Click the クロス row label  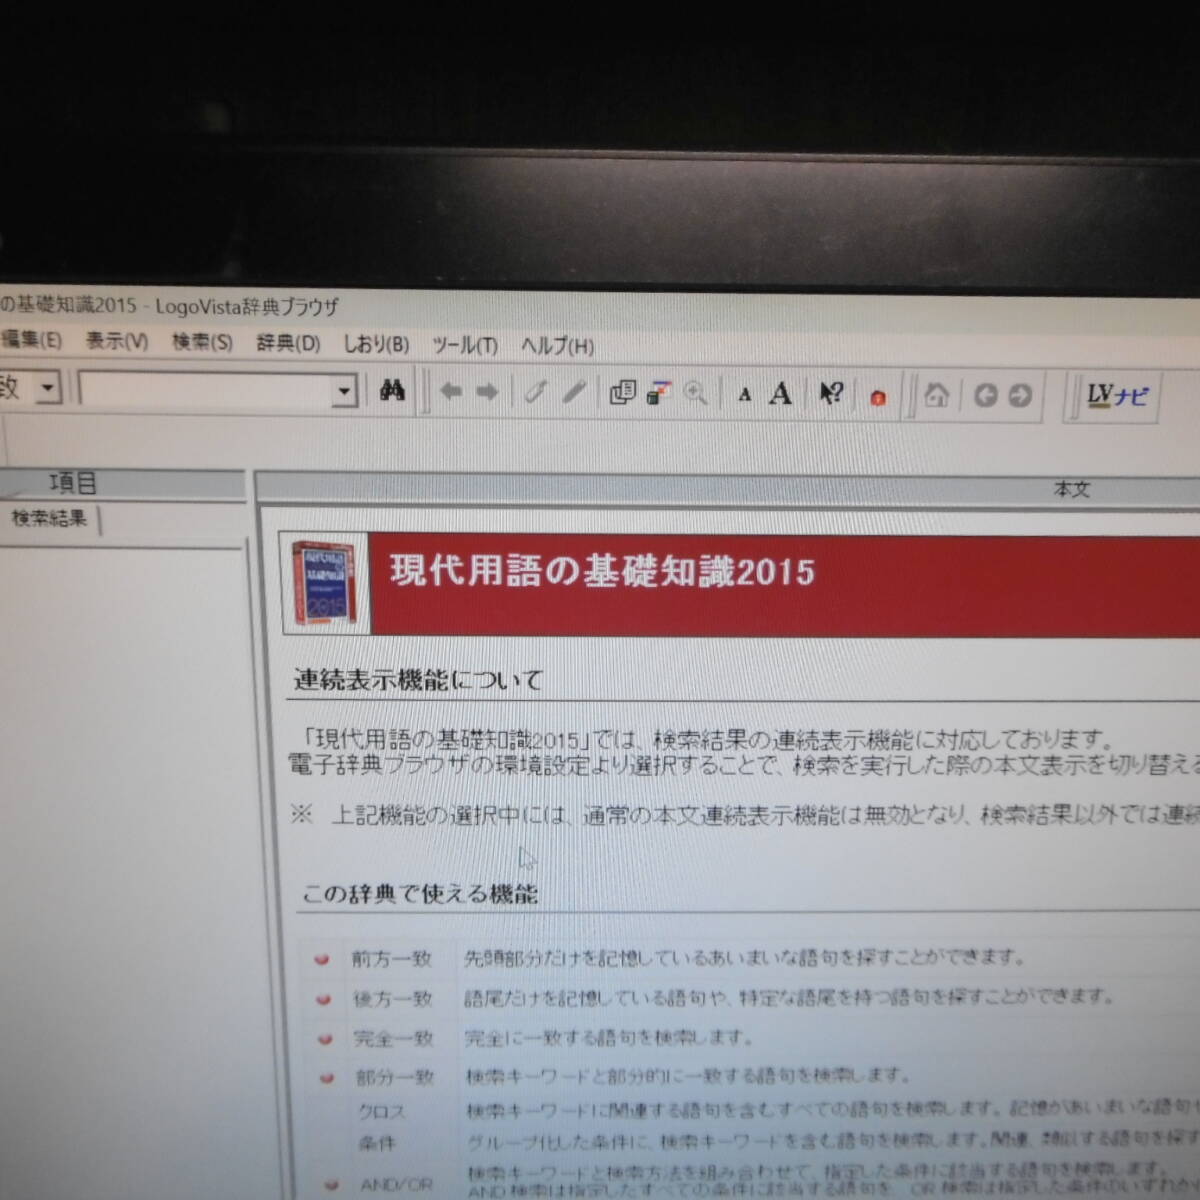coord(381,1112)
